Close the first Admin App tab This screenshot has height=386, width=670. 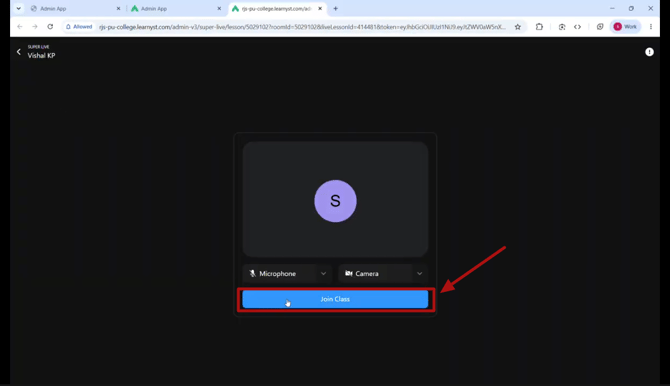pos(118,9)
